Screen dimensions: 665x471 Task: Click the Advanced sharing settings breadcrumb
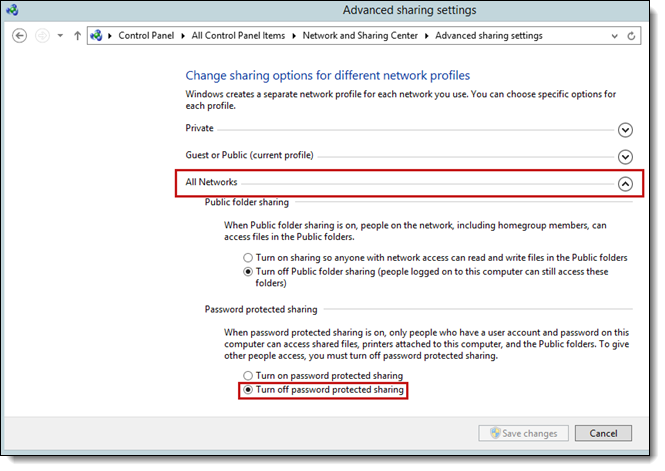(x=489, y=36)
